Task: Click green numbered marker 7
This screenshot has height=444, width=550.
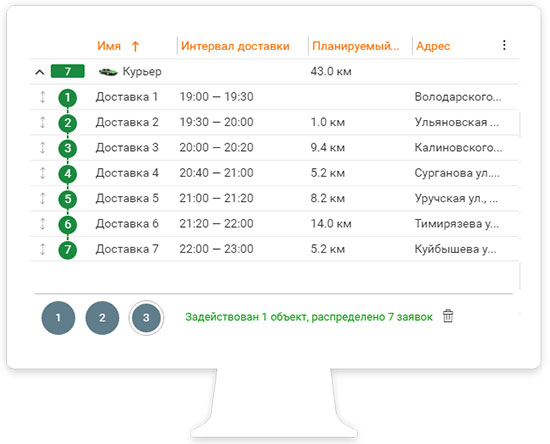Action: [x=68, y=250]
